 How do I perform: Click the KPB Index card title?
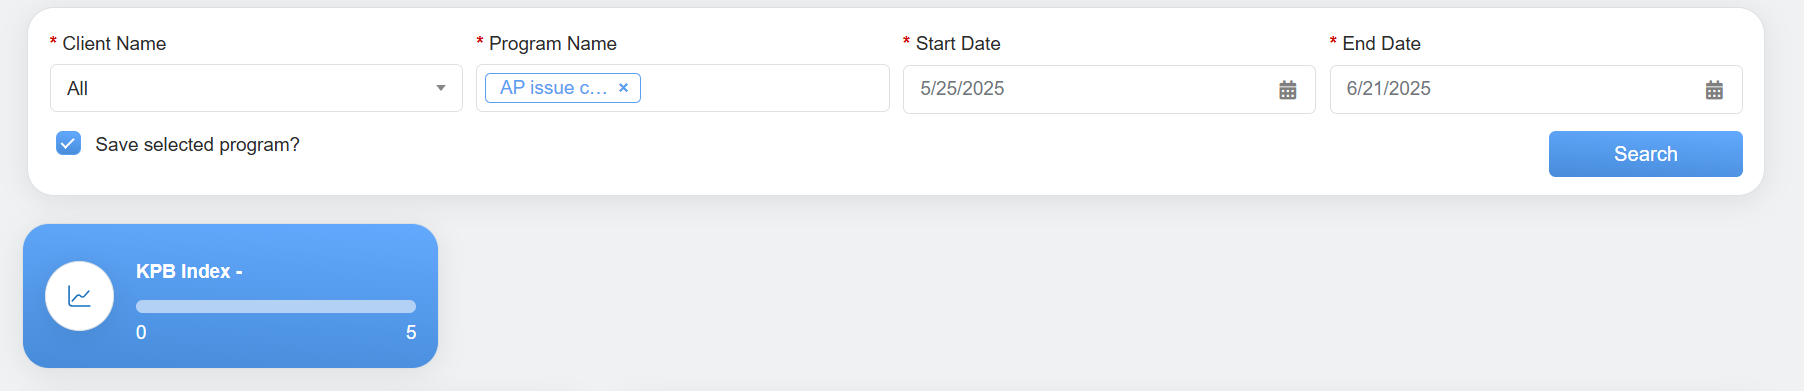coord(189,271)
